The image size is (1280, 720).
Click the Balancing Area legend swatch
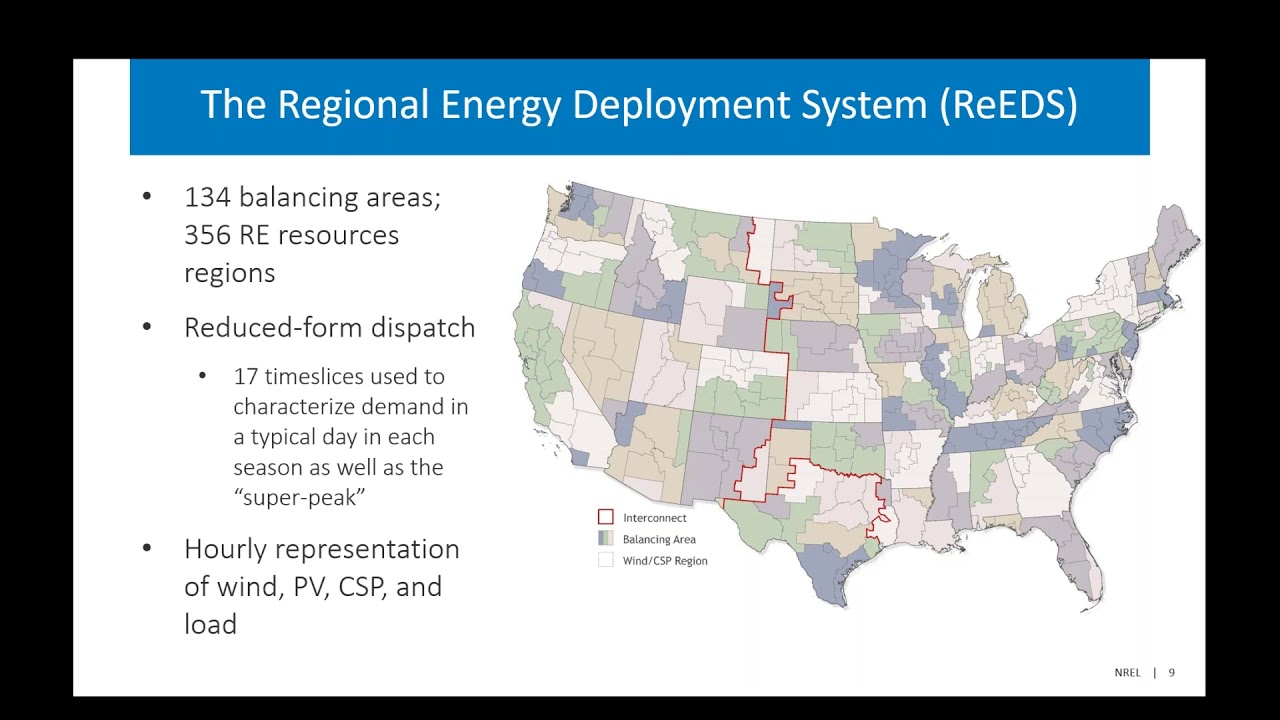tap(605, 539)
